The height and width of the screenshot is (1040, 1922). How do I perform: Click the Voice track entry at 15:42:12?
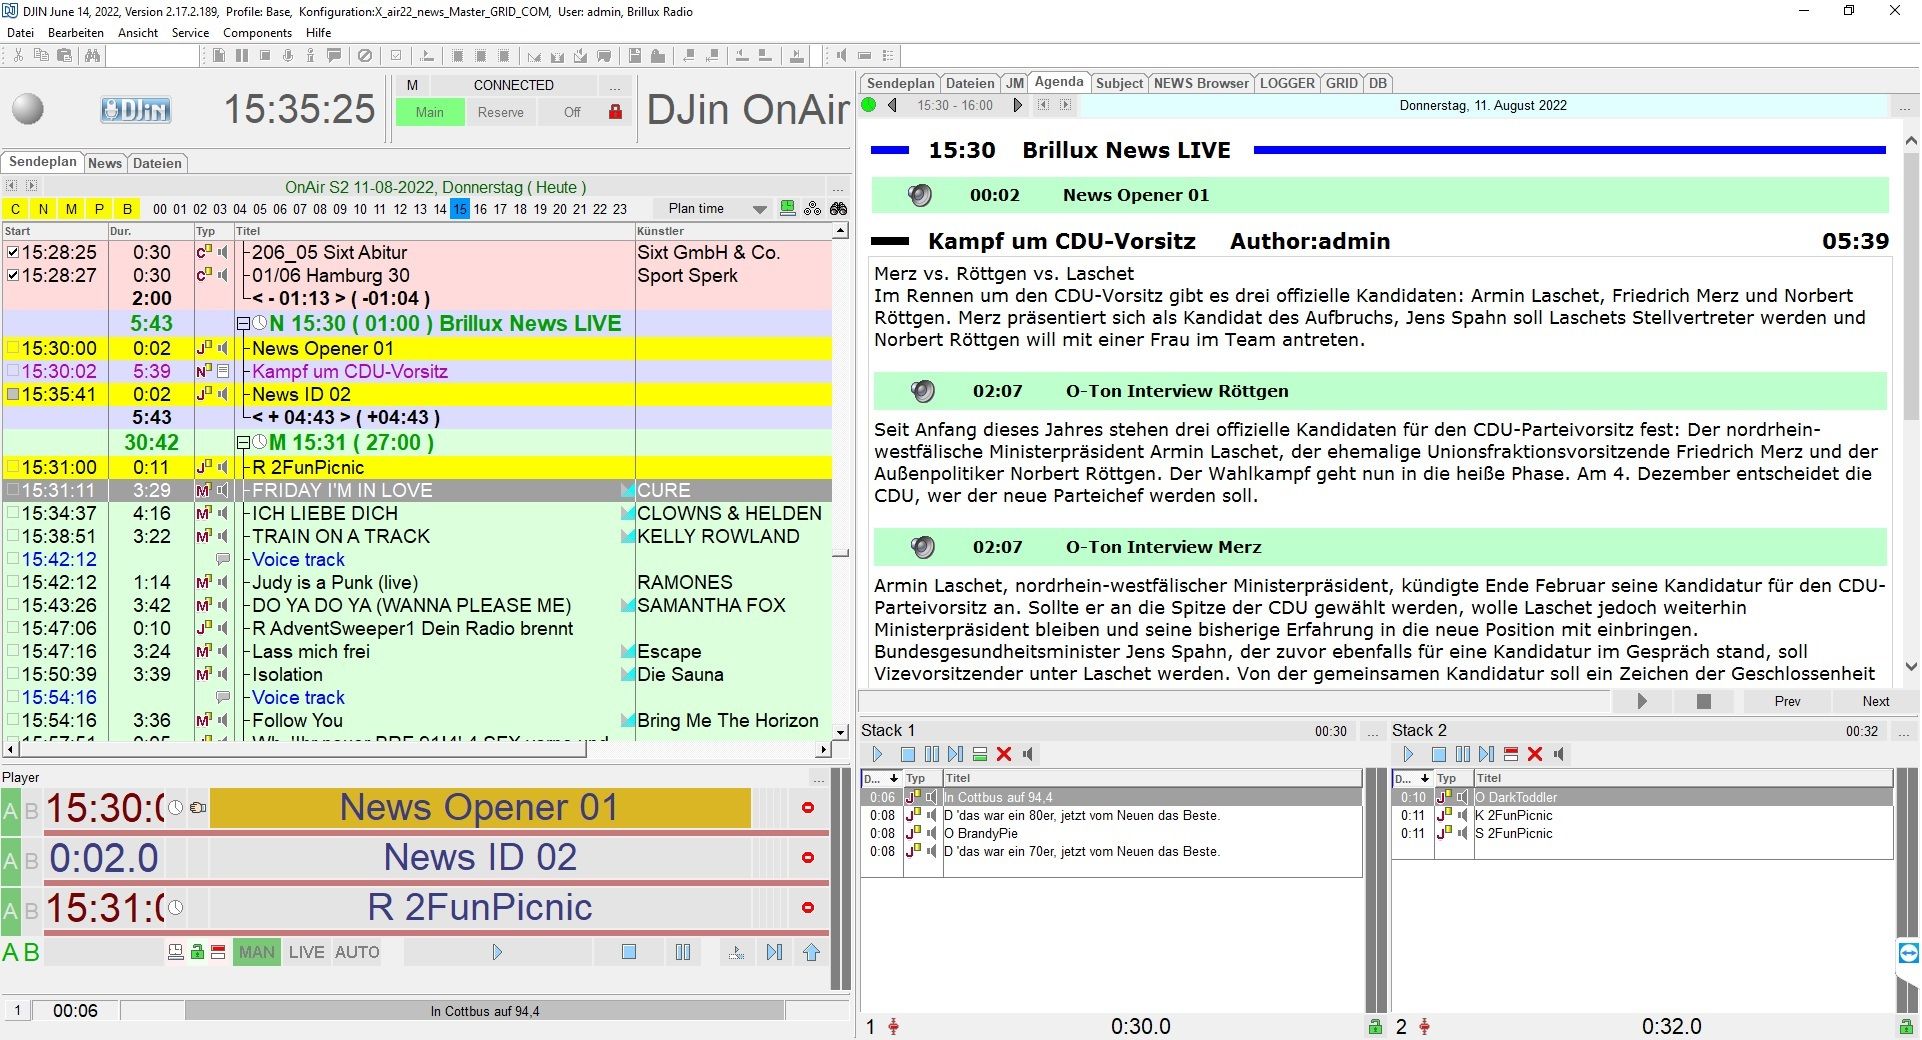point(298,559)
